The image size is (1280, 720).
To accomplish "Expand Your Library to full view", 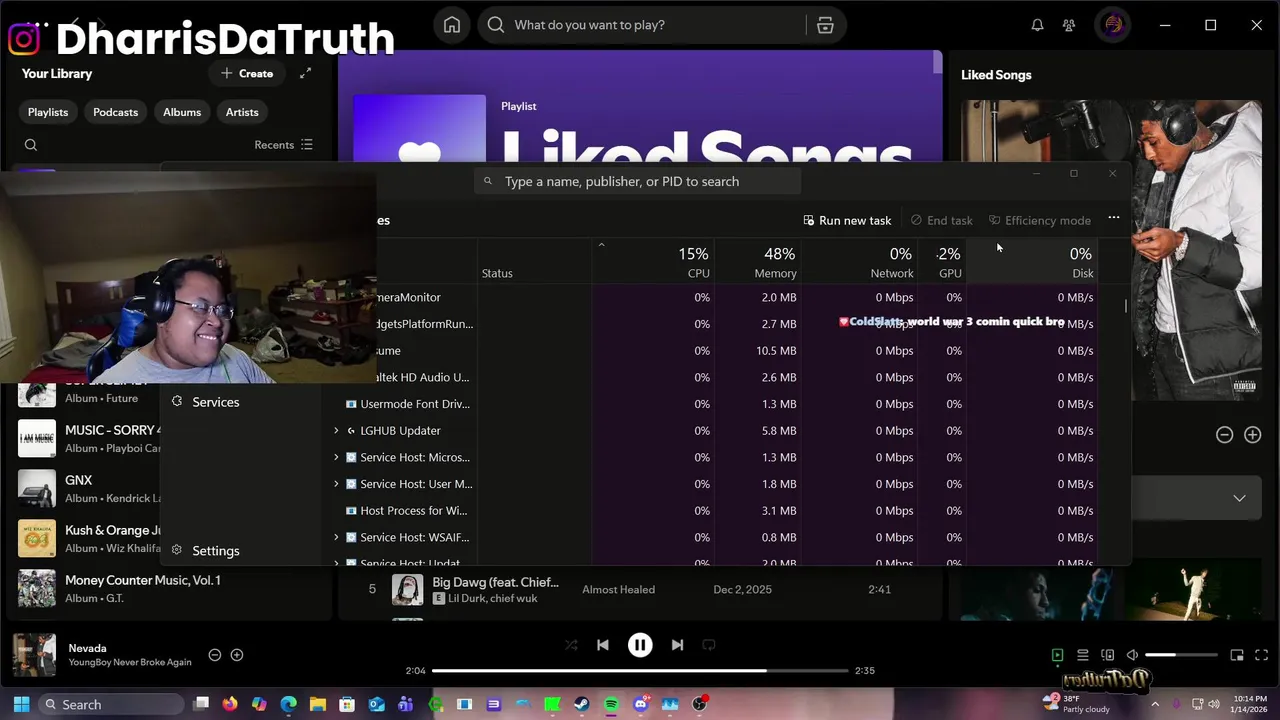I will (x=305, y=73).
